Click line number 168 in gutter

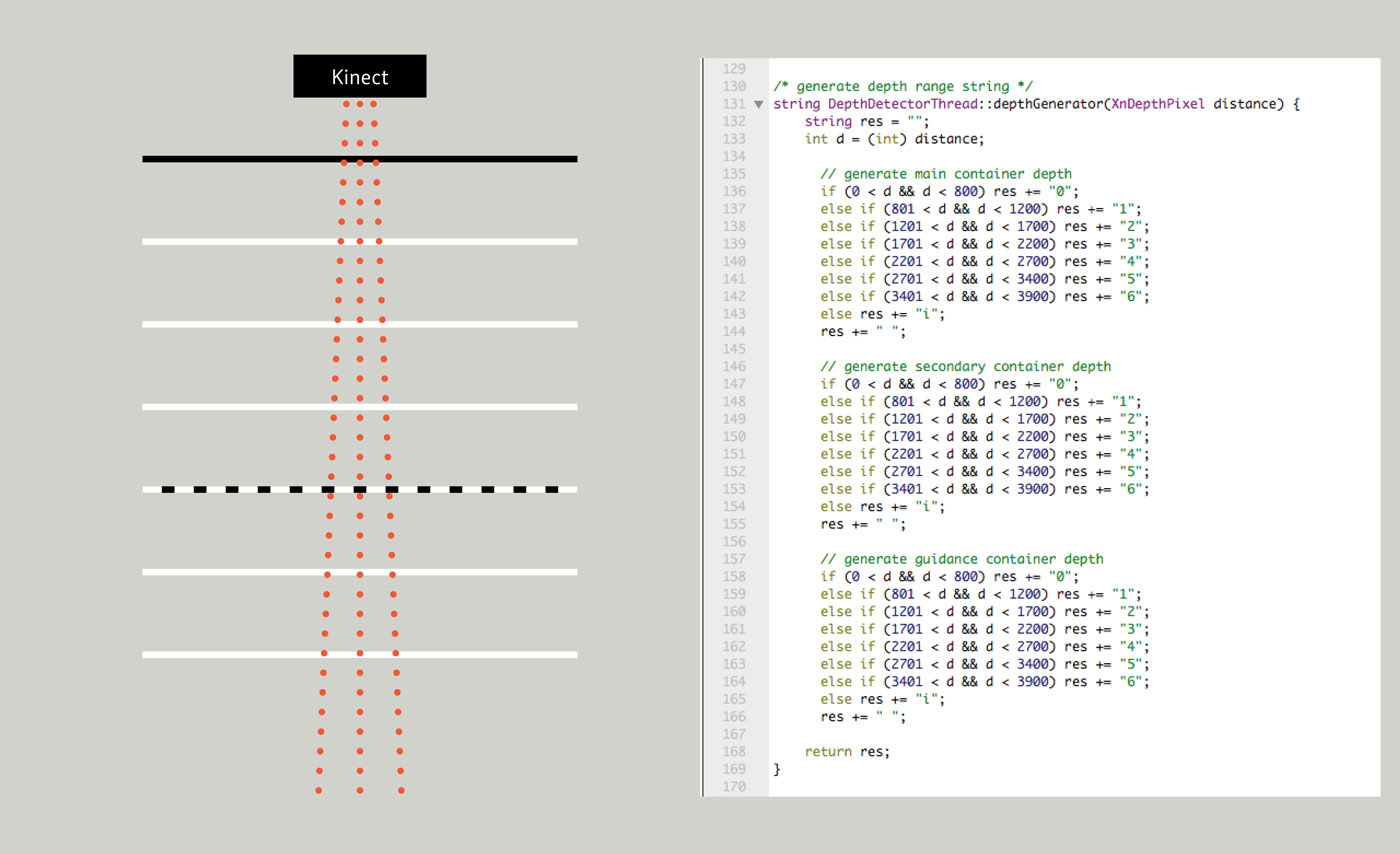[x=735, y=751]
